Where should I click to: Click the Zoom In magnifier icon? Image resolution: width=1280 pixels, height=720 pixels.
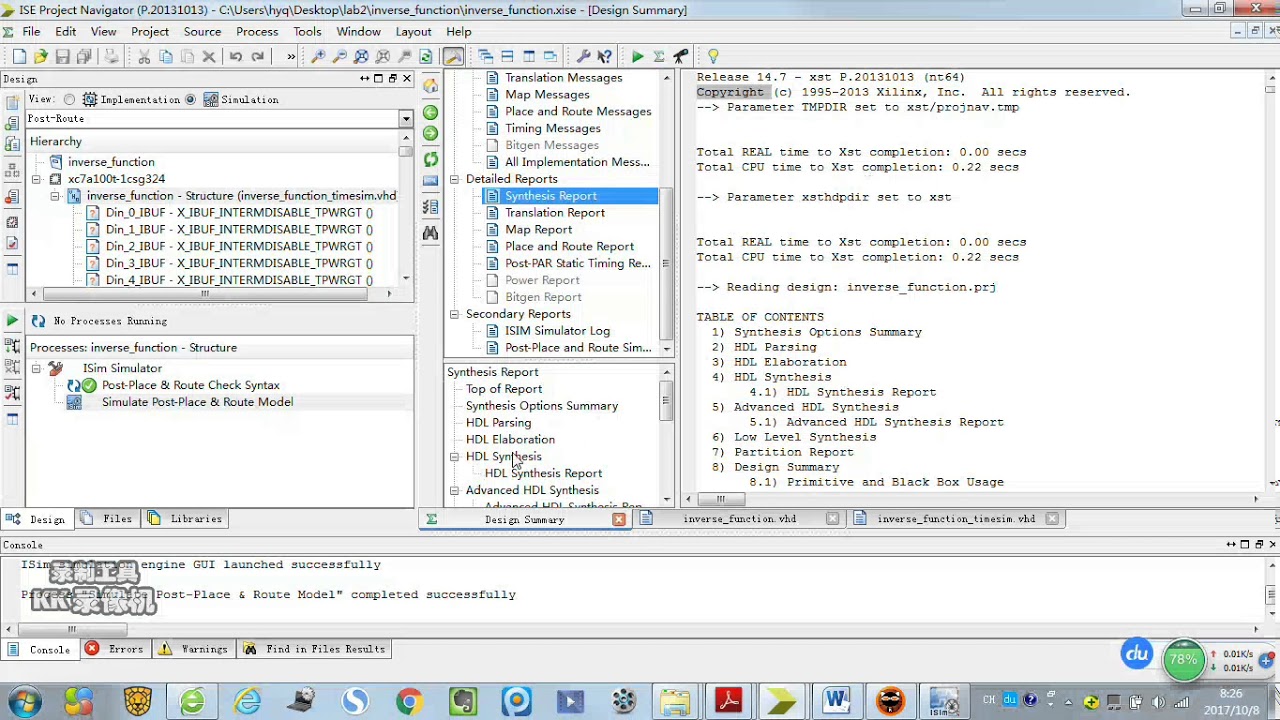click(x=318, y=57)
